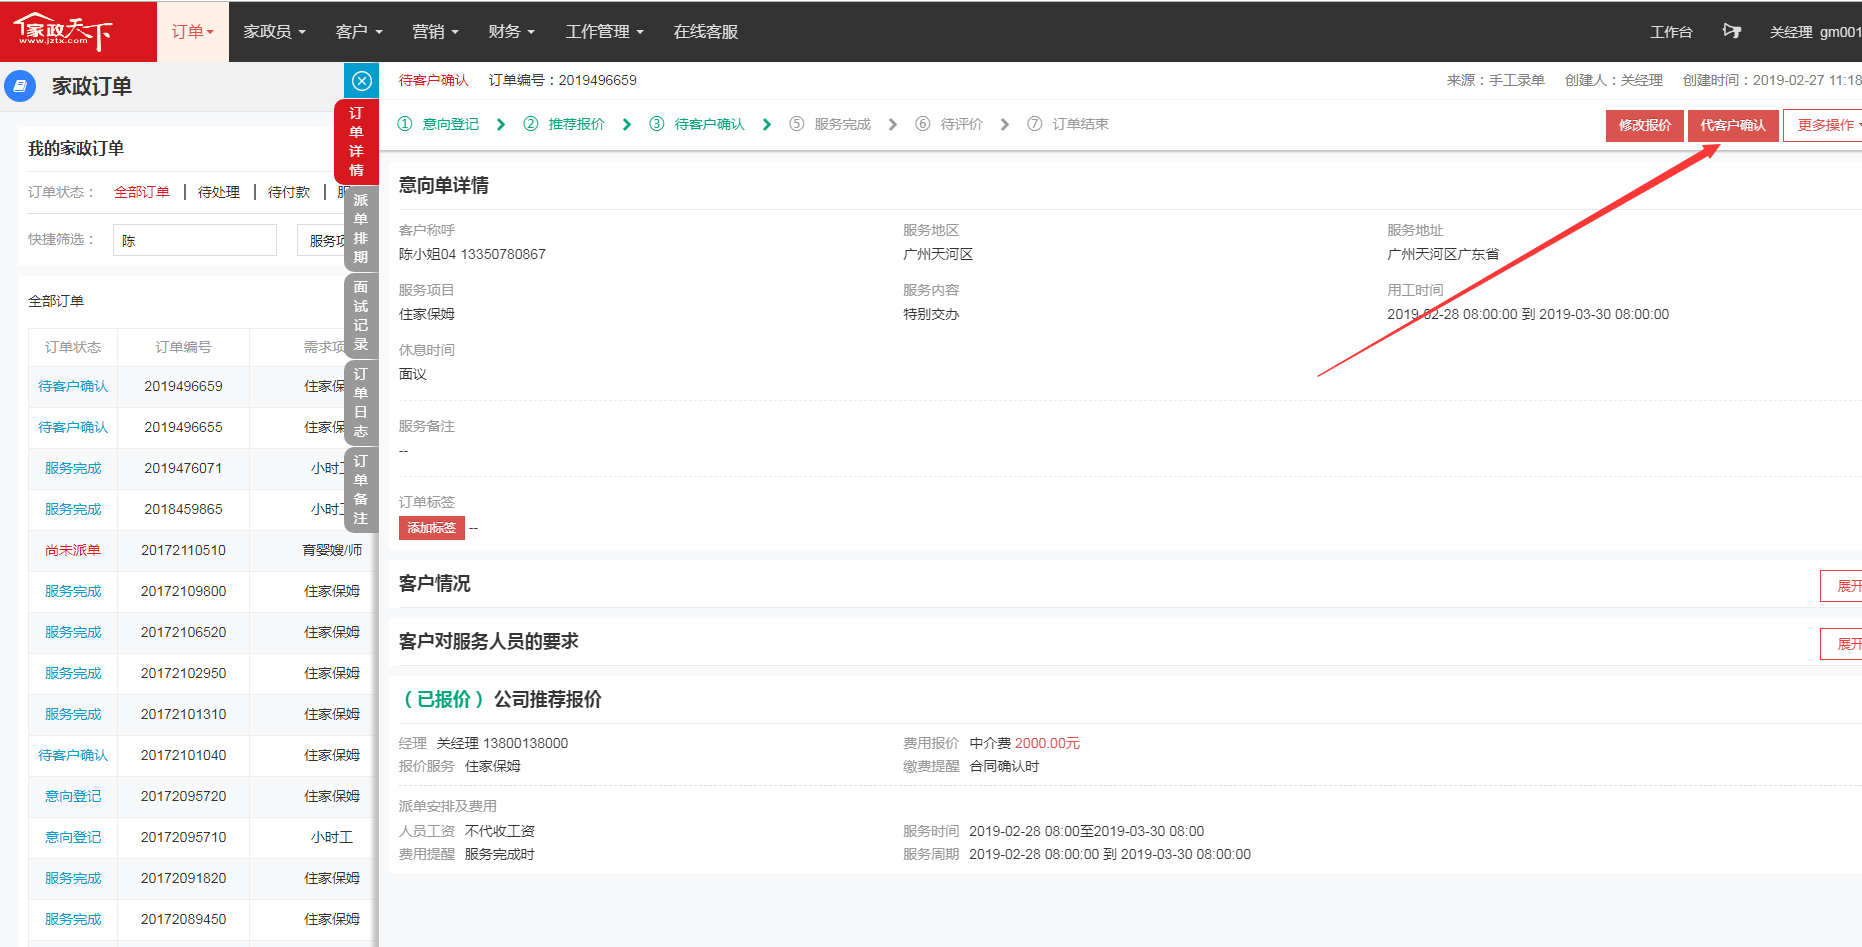1862x947 pixels.
Task: Click the 订单编号 column header
Action: [x=184, y=347]
